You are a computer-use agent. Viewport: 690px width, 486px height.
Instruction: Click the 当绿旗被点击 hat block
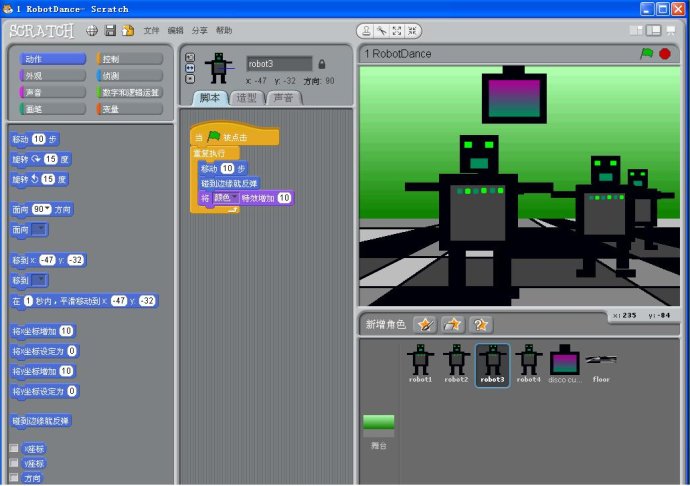[235, 136]
